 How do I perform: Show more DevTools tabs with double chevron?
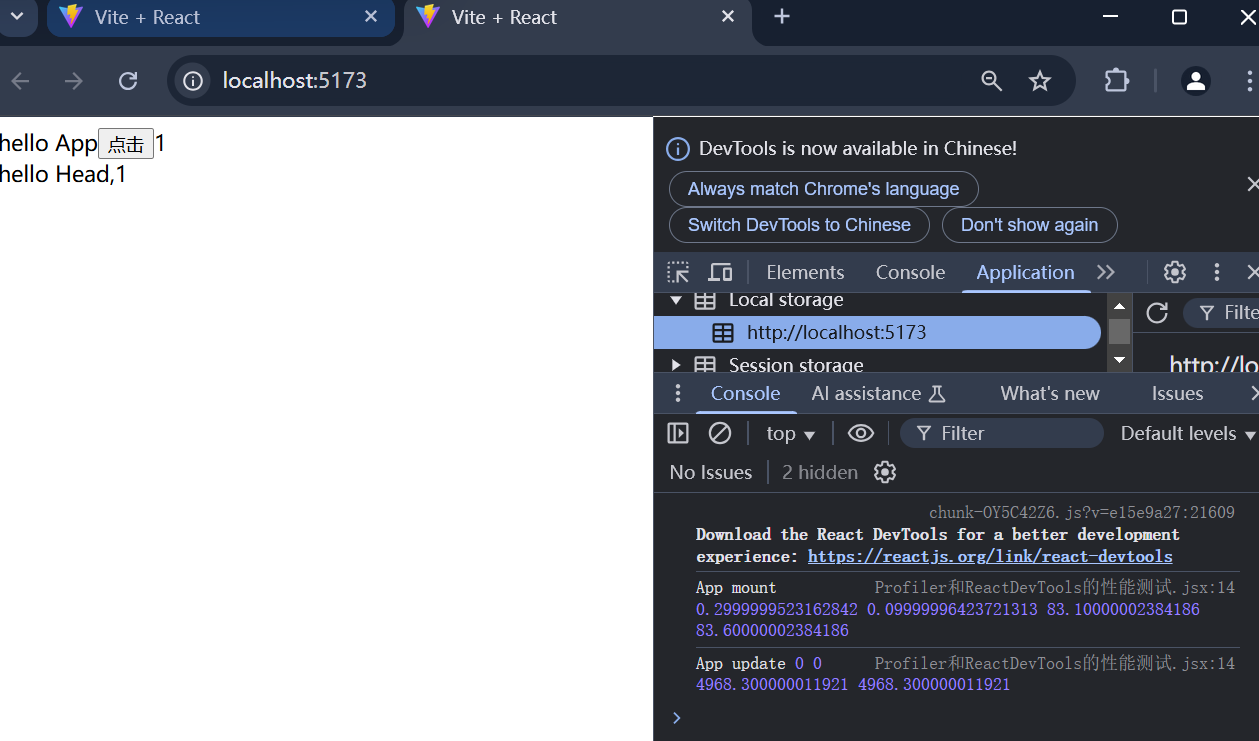(1106, 272)
